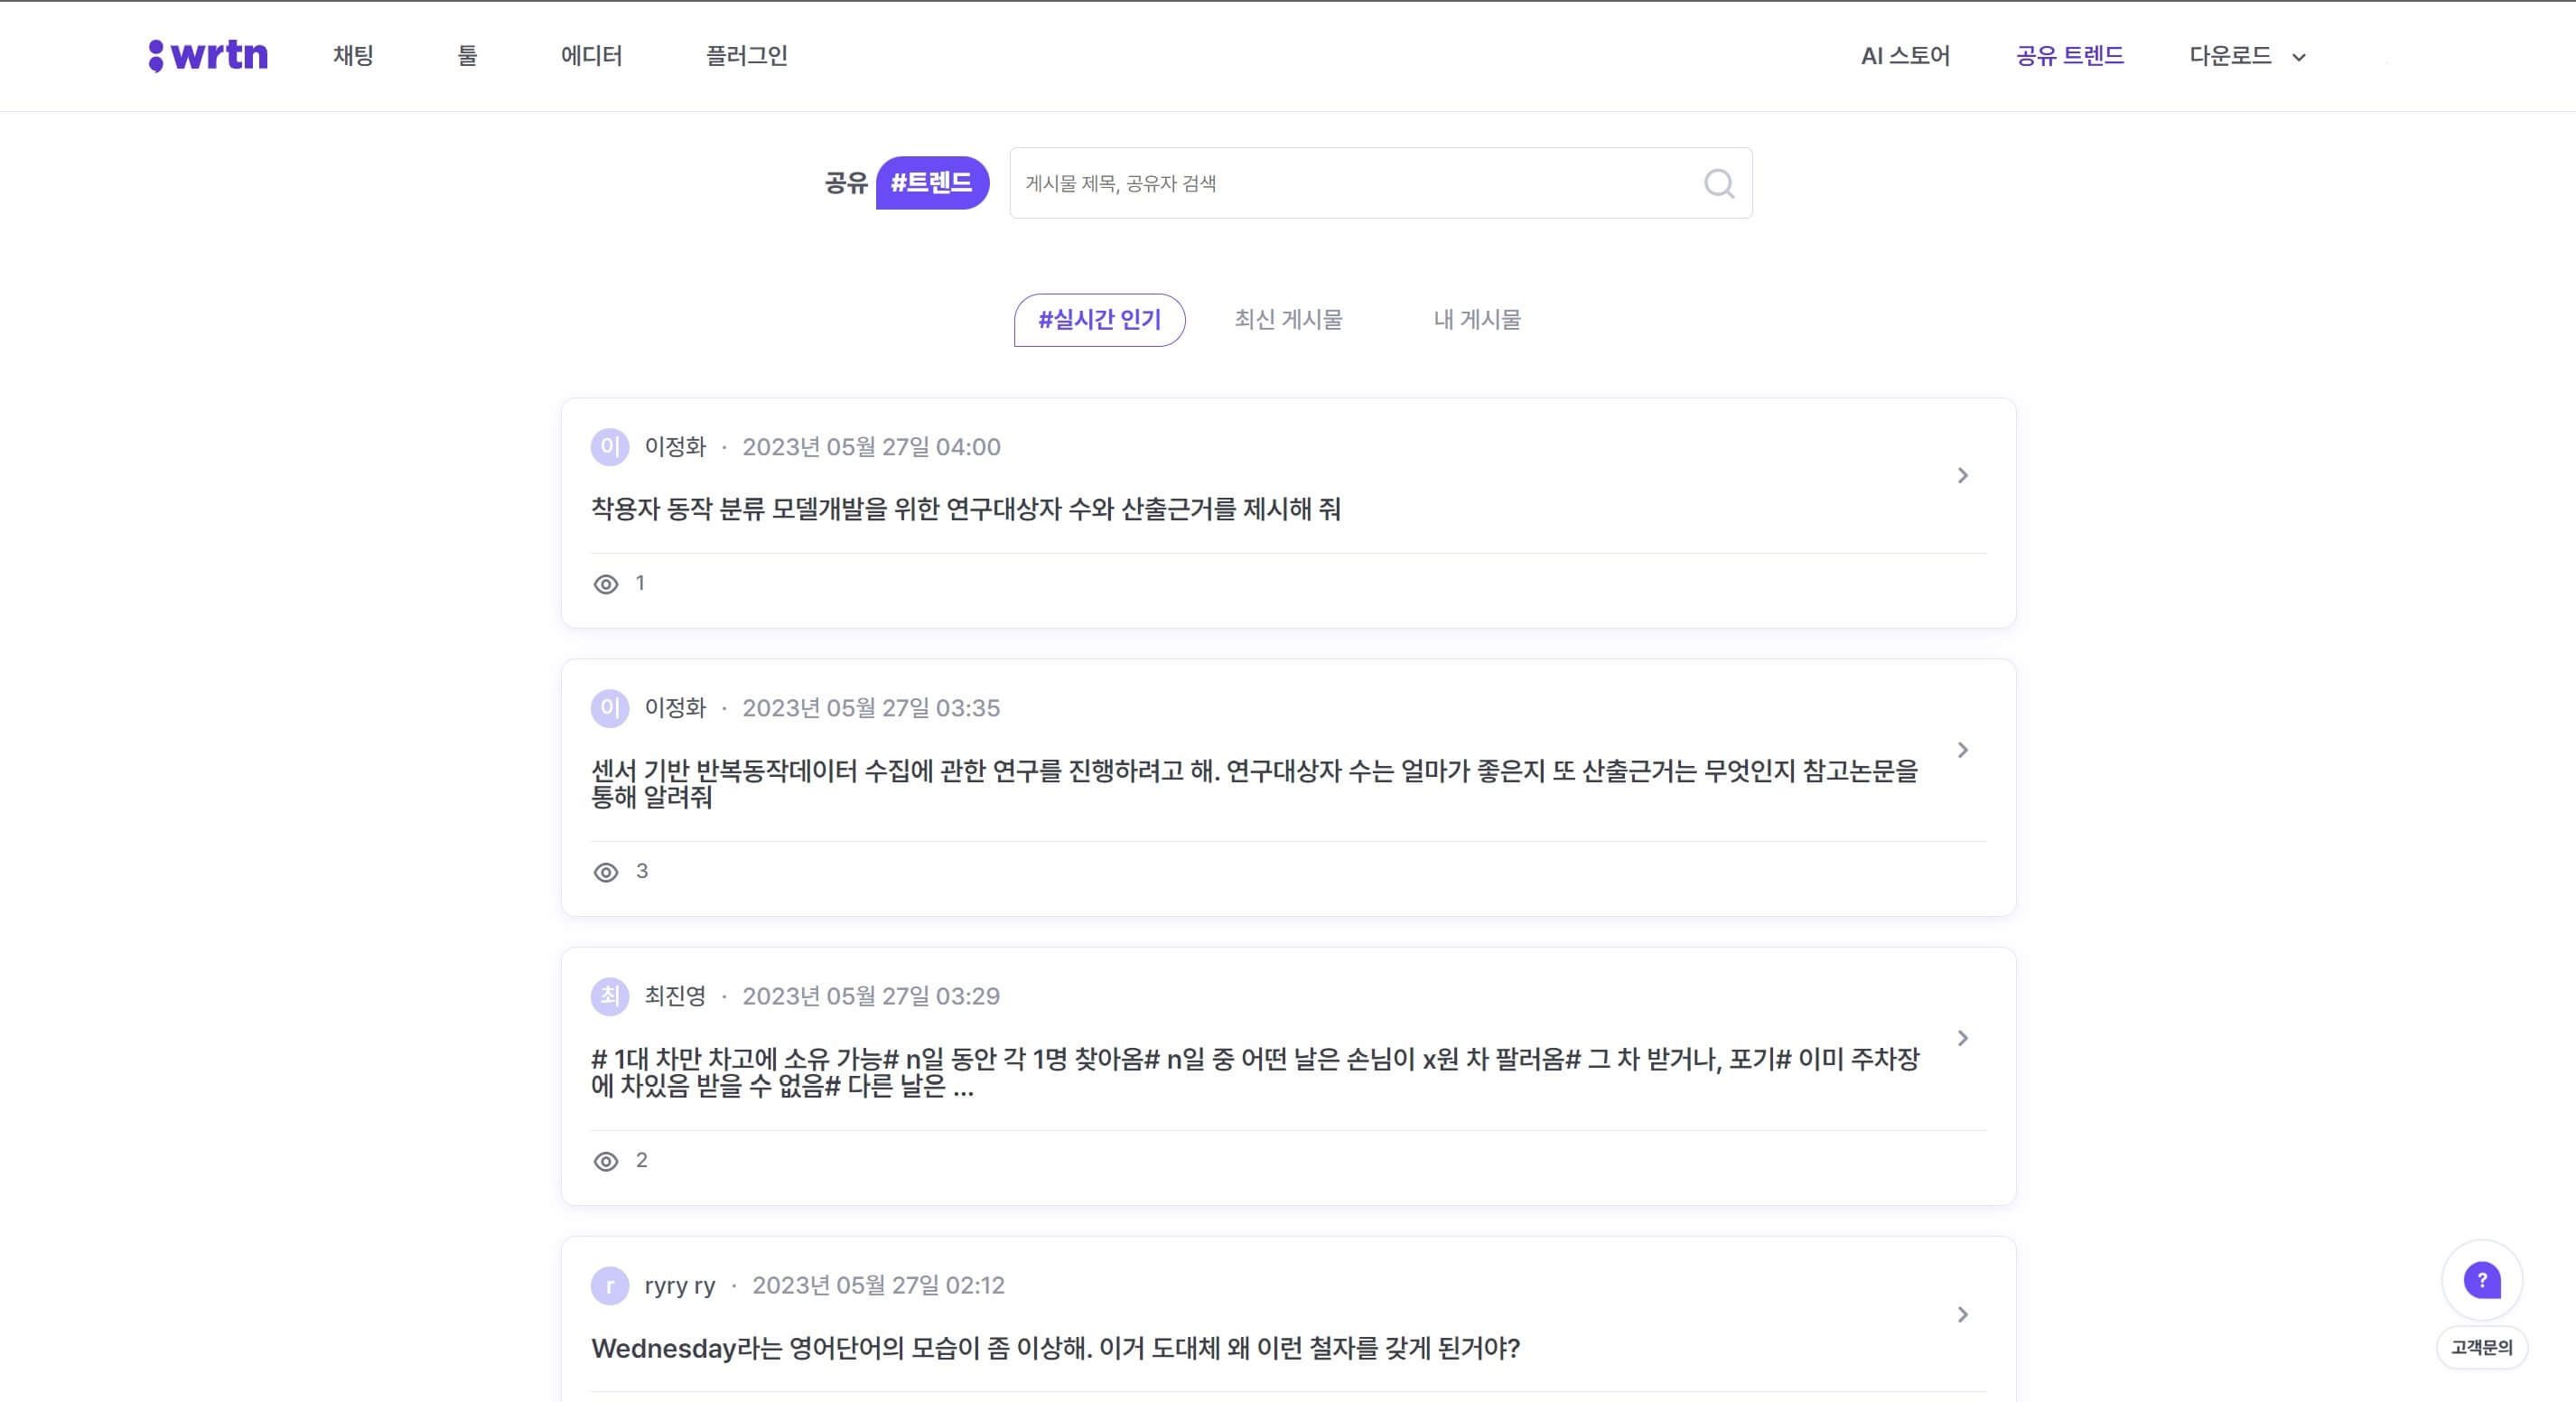Image resolution: width=2576 pixels, height=1402 pixels.
Task: Click 최진영's profile avatar
Action: pos(610,996)
